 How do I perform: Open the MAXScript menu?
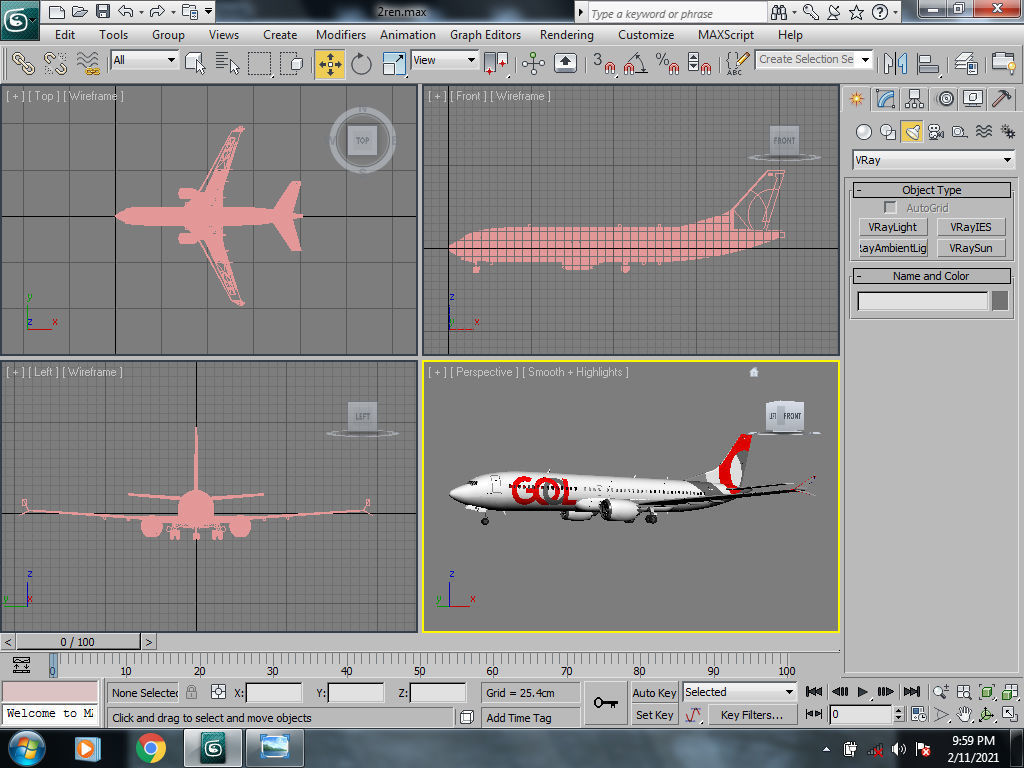tap(726, 35)
